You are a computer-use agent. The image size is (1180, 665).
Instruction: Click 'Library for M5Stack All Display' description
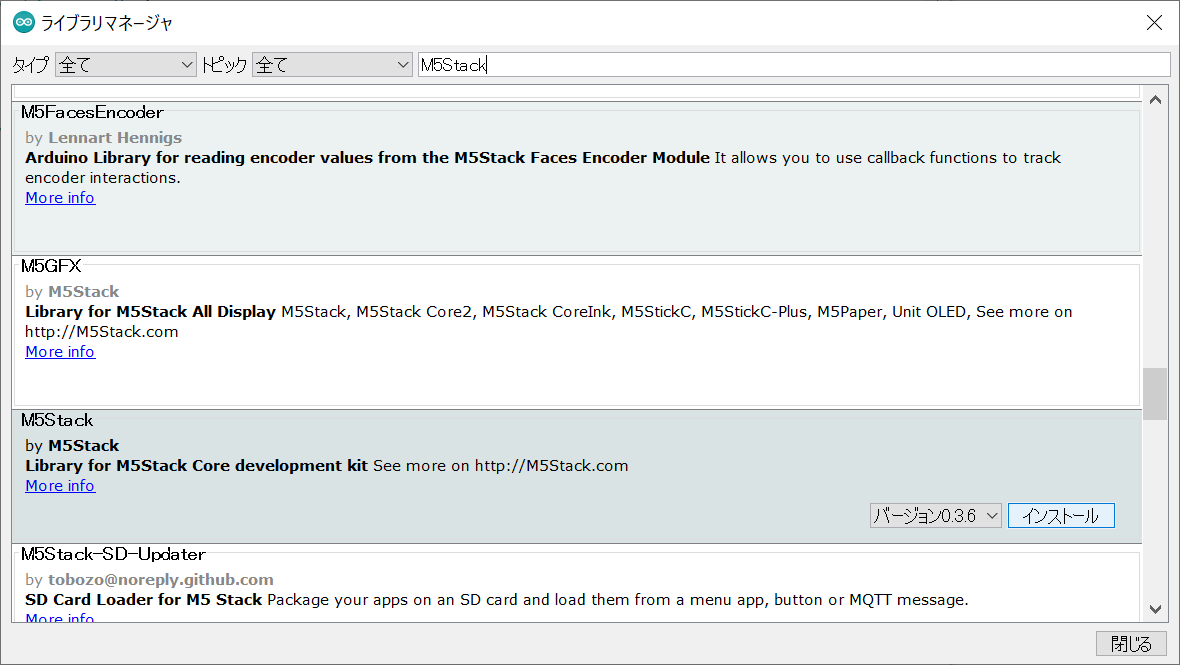click(151, 312)
